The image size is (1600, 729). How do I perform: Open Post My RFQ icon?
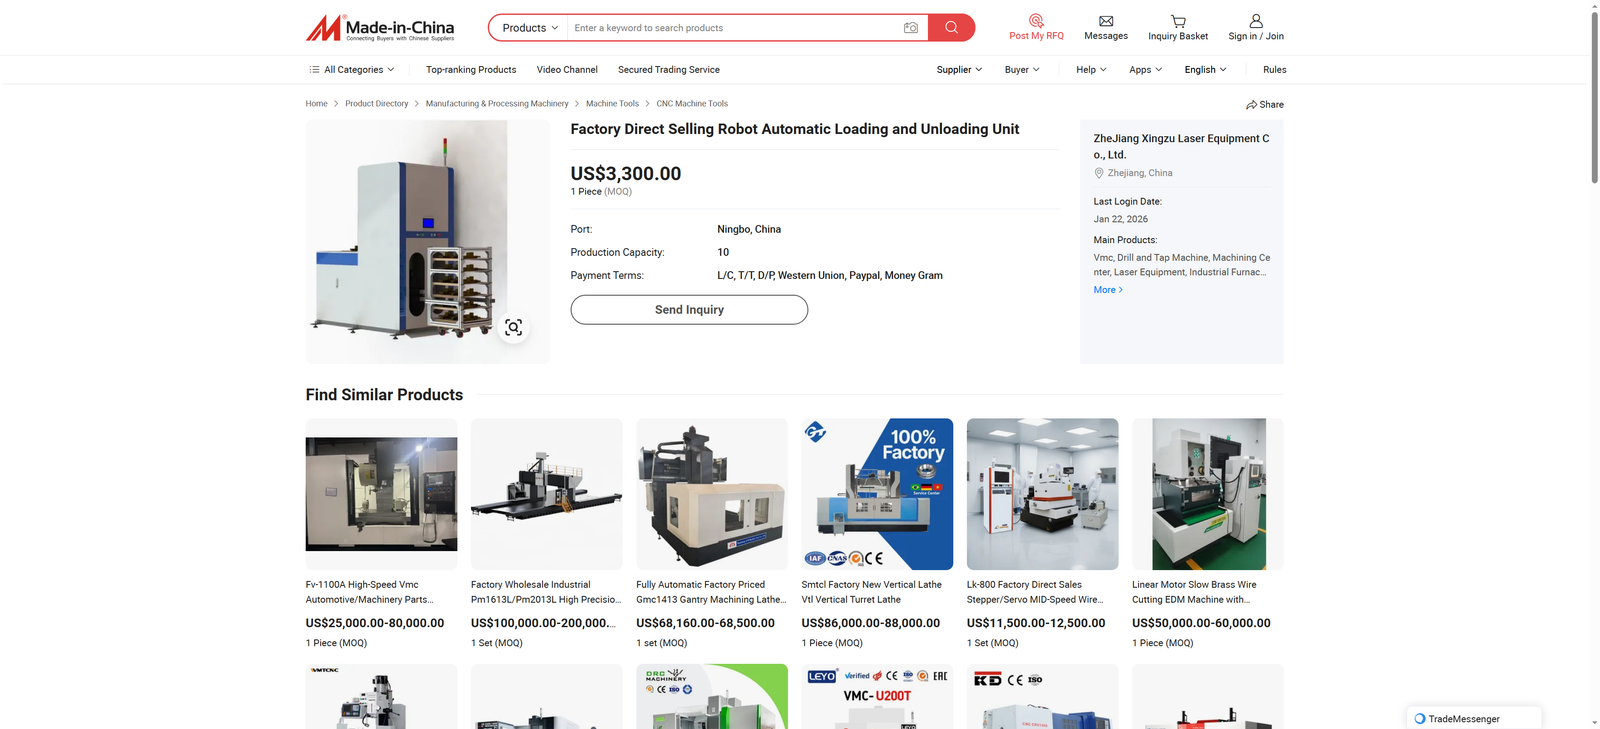tap(1036, 21)
